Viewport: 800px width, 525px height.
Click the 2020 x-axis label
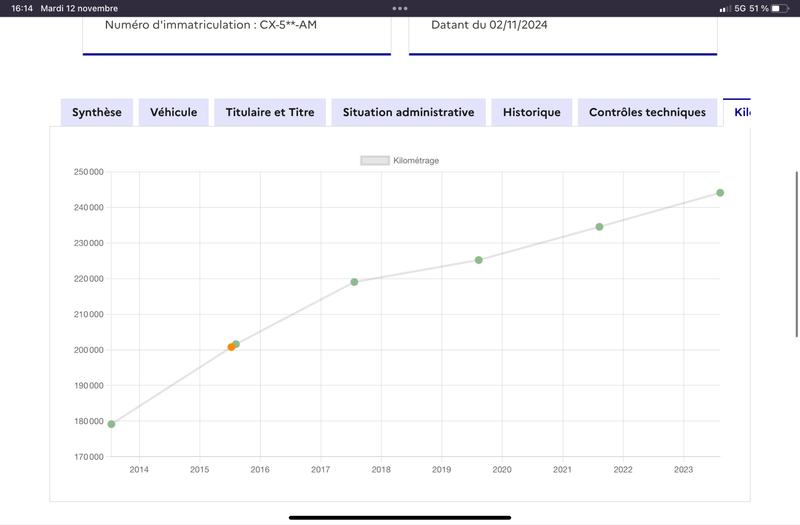point(502,469)
